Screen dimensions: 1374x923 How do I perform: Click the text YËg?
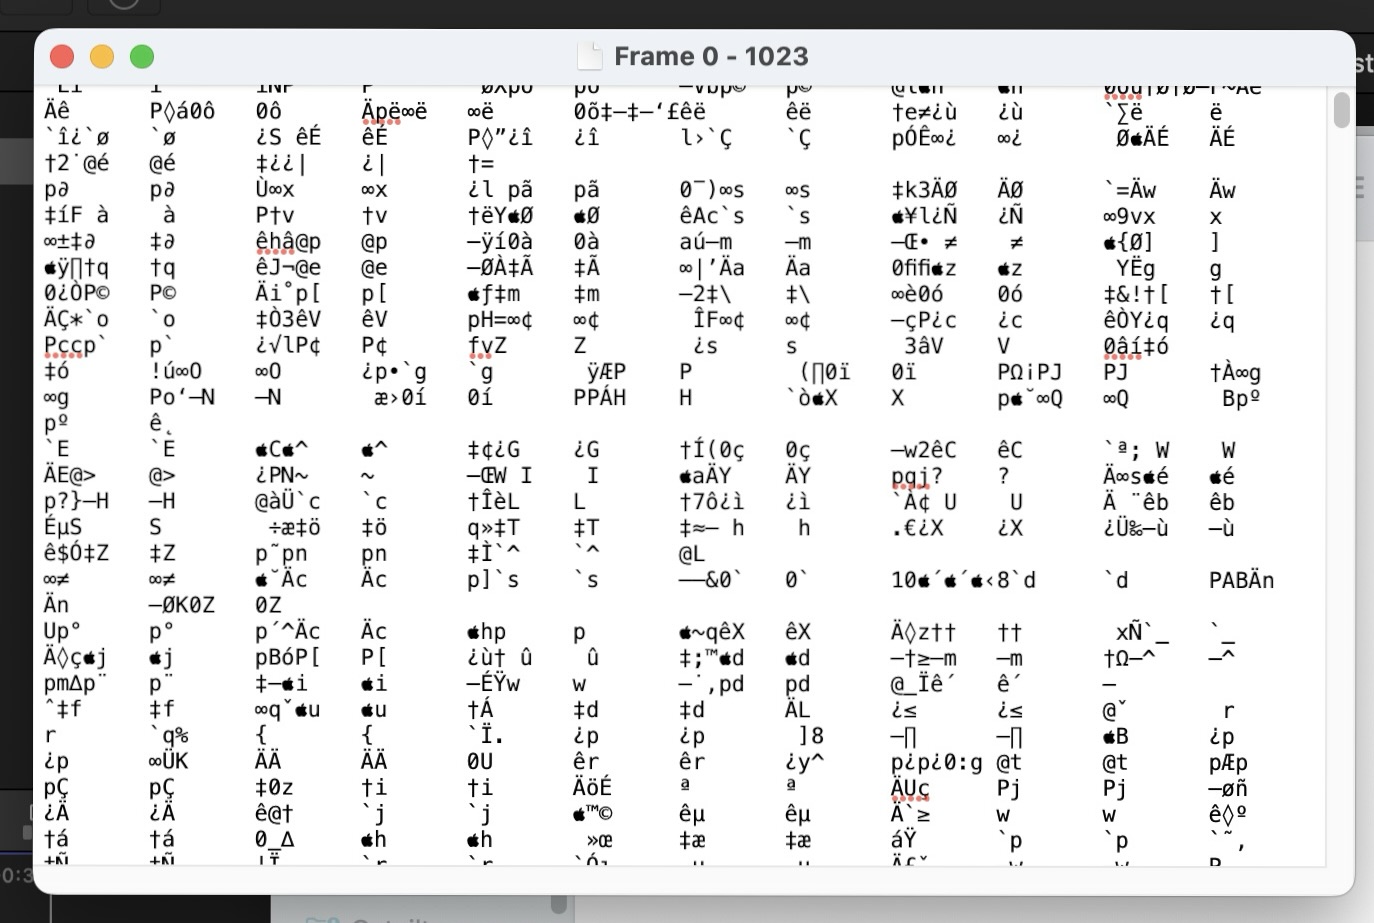click(x=1136, y=268)
